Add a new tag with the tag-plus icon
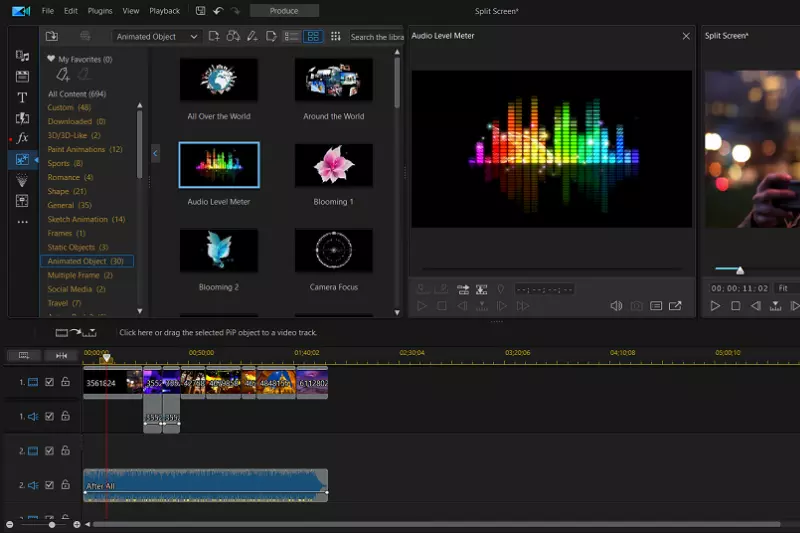The image size is (800, 533). click(63, 75)
